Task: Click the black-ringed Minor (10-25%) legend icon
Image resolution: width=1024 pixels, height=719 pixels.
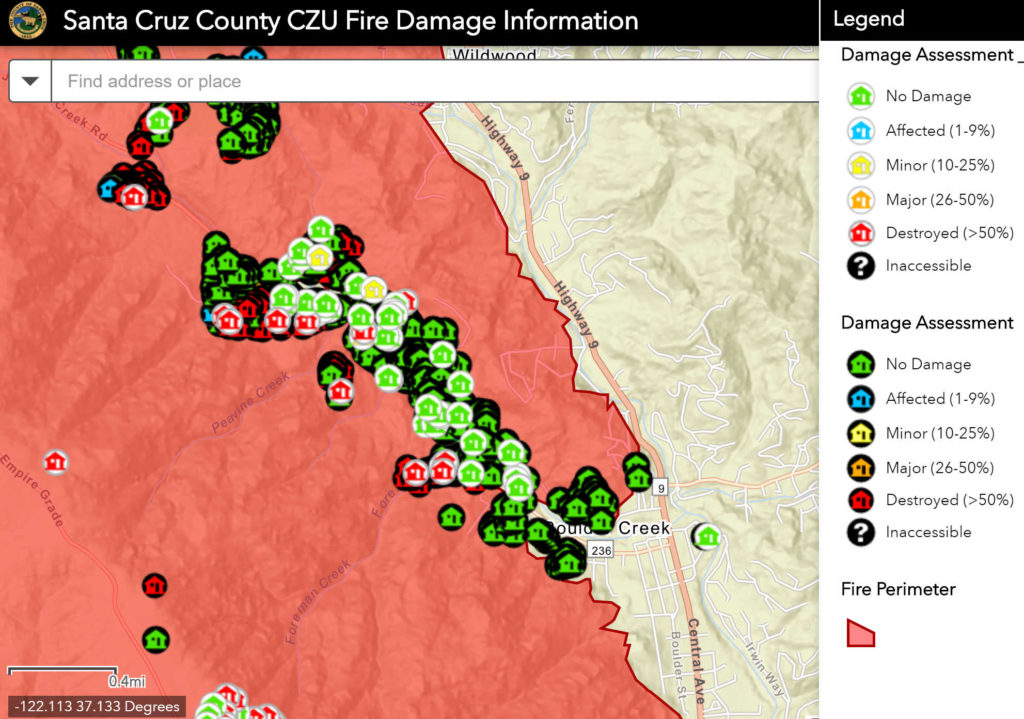Action: pos(861,433)
